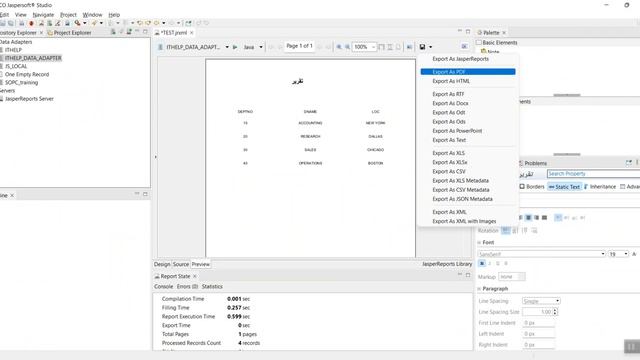Click the save icon in main toolbar
The height and width of the screenshot is (360, 640).
3,23
